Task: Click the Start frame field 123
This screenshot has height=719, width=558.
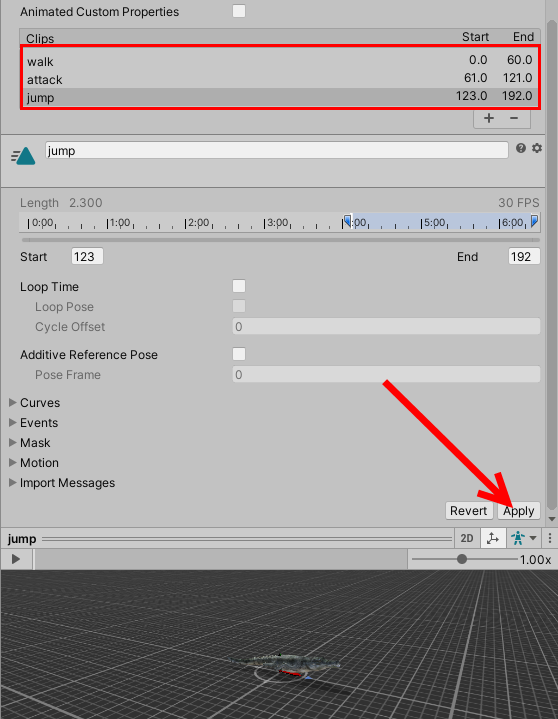Action: click(x=87, y=256)
